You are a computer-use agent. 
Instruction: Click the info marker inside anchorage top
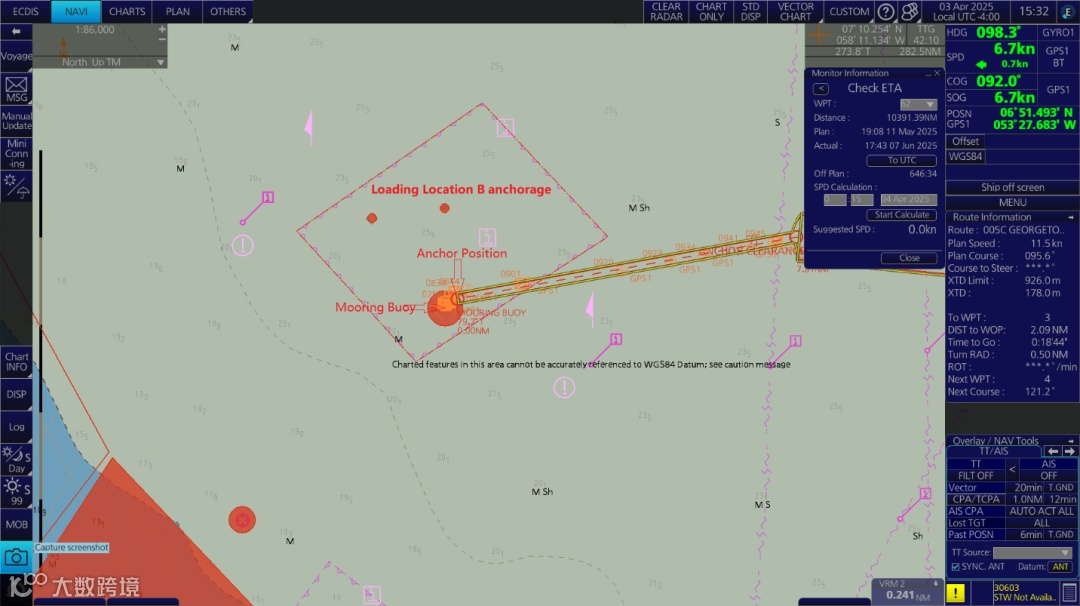(506, 127)
